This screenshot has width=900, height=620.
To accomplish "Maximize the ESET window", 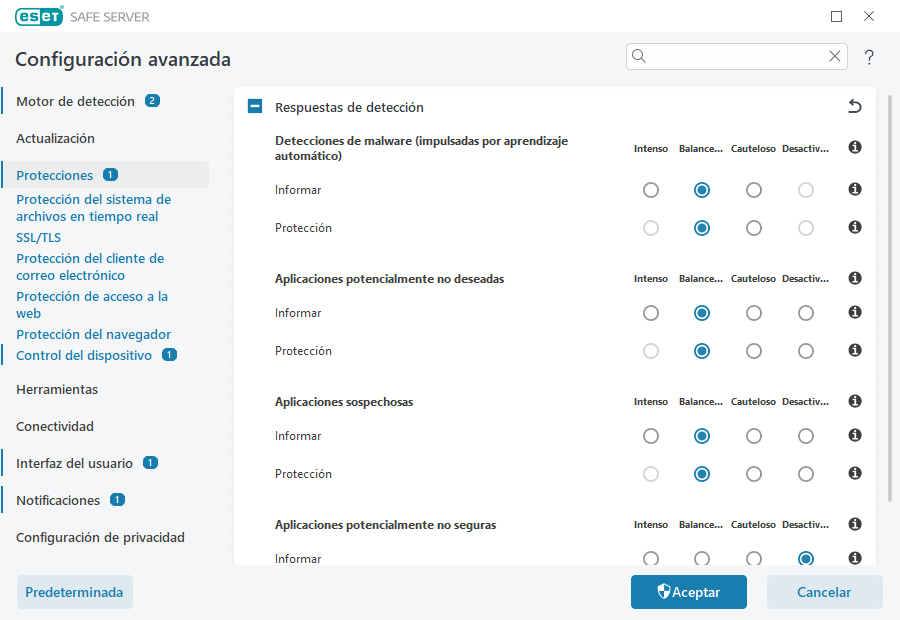I will pyautogui.click(x=836, y=17).
